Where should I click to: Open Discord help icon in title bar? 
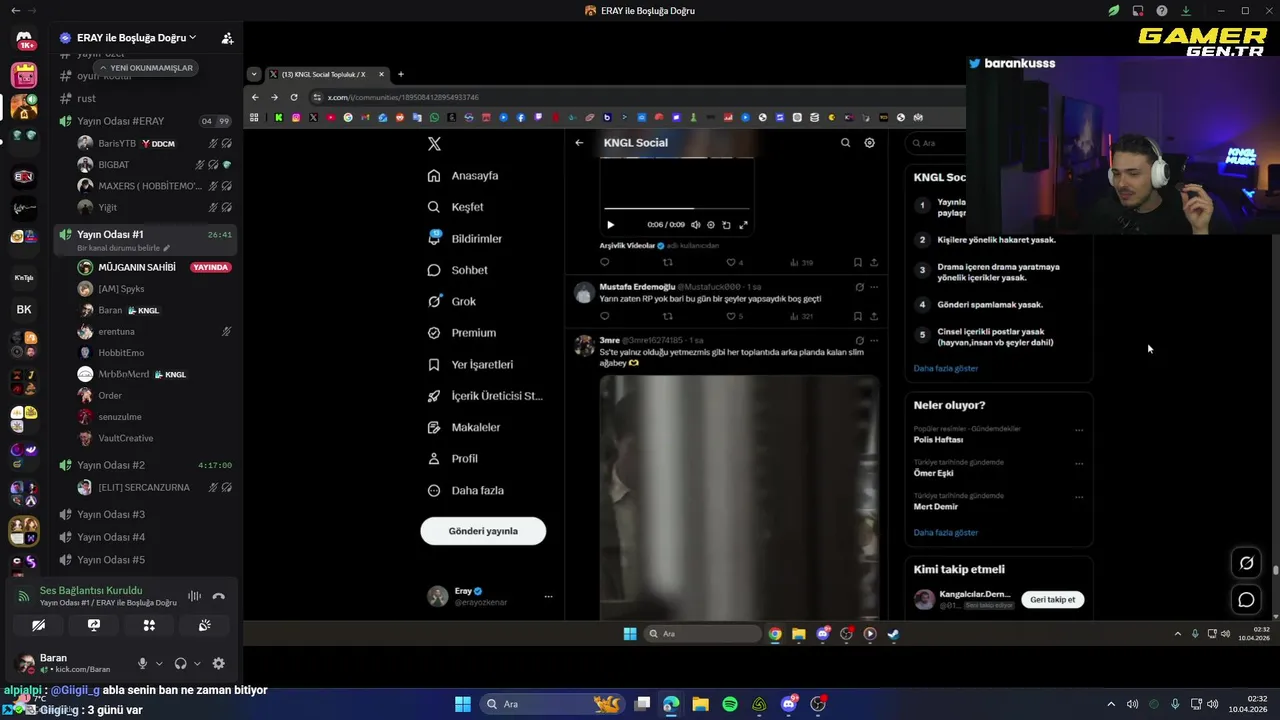coord(1162,11)
